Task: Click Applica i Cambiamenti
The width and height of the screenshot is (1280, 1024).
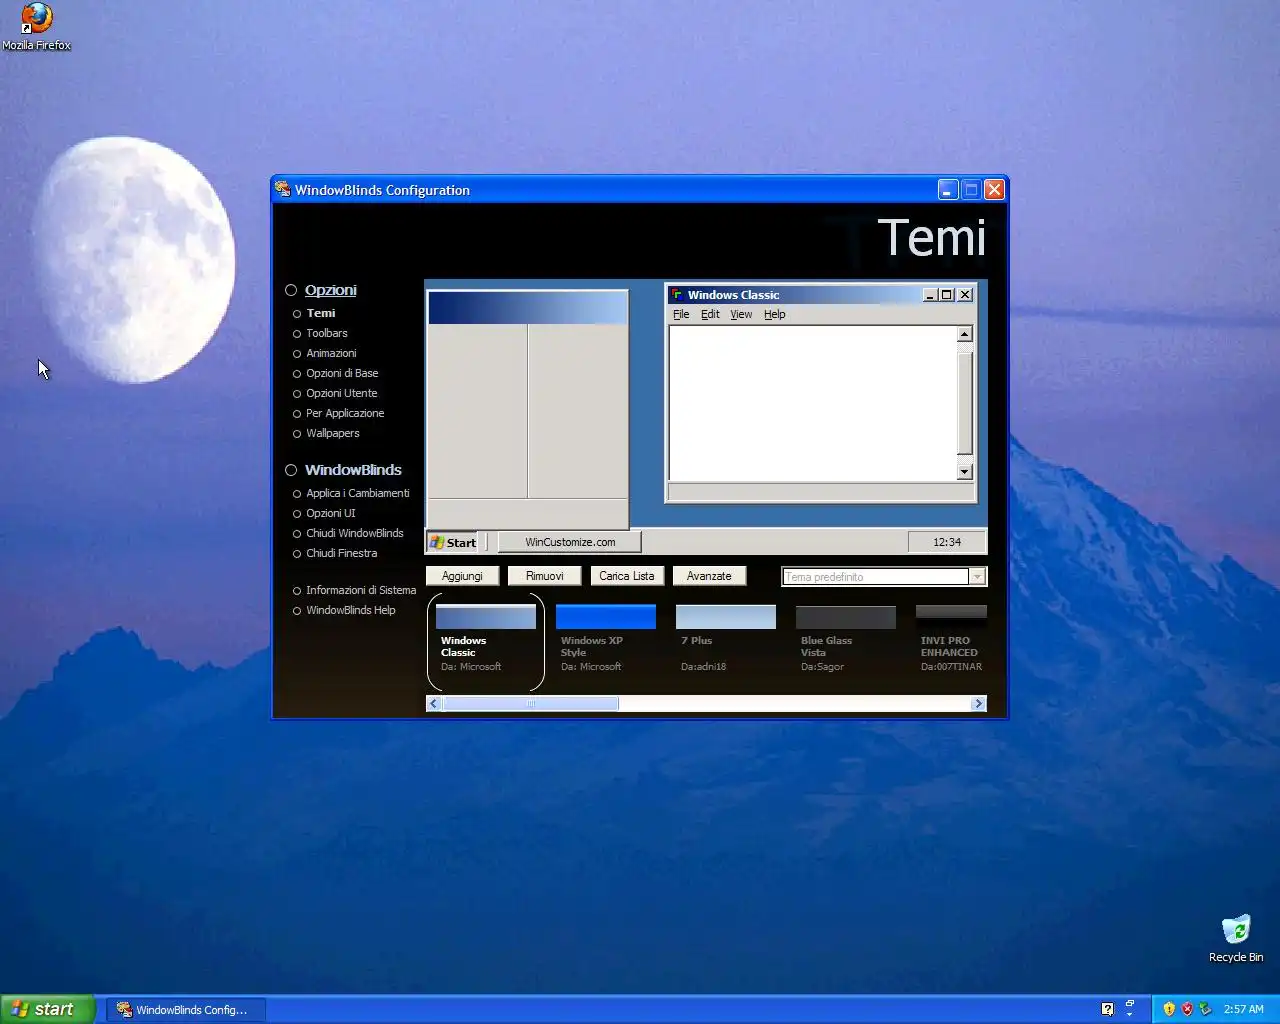Action: (x=358, y=493)
